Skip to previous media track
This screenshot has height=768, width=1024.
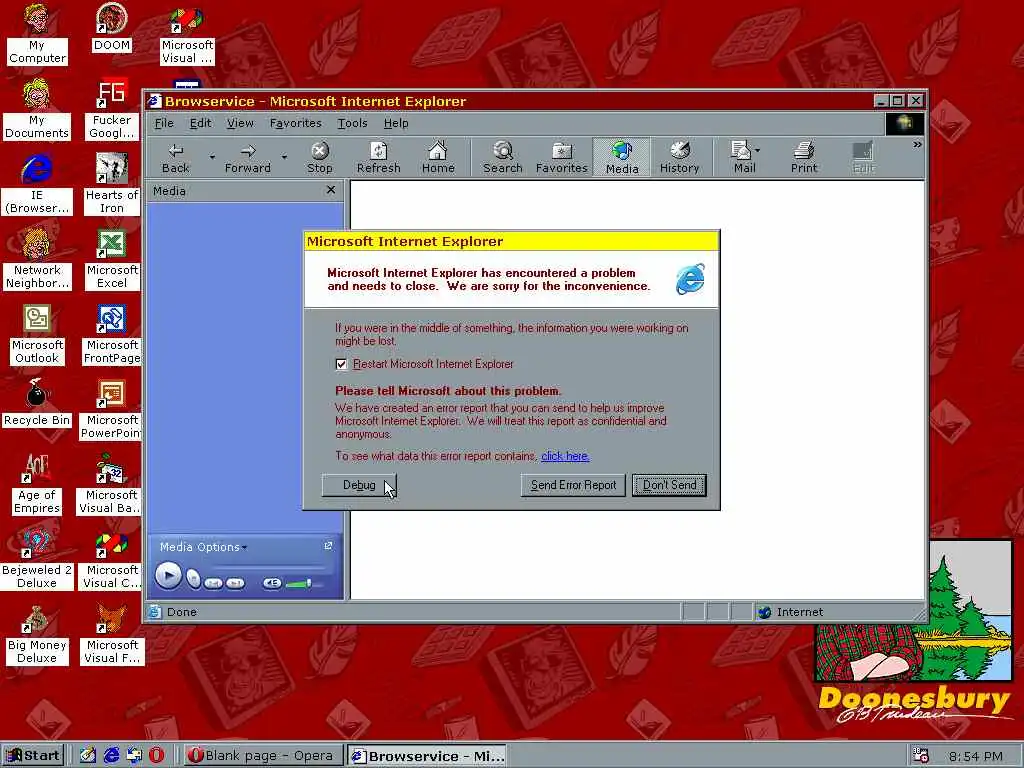pyautogui.click(x=214, y=583)
